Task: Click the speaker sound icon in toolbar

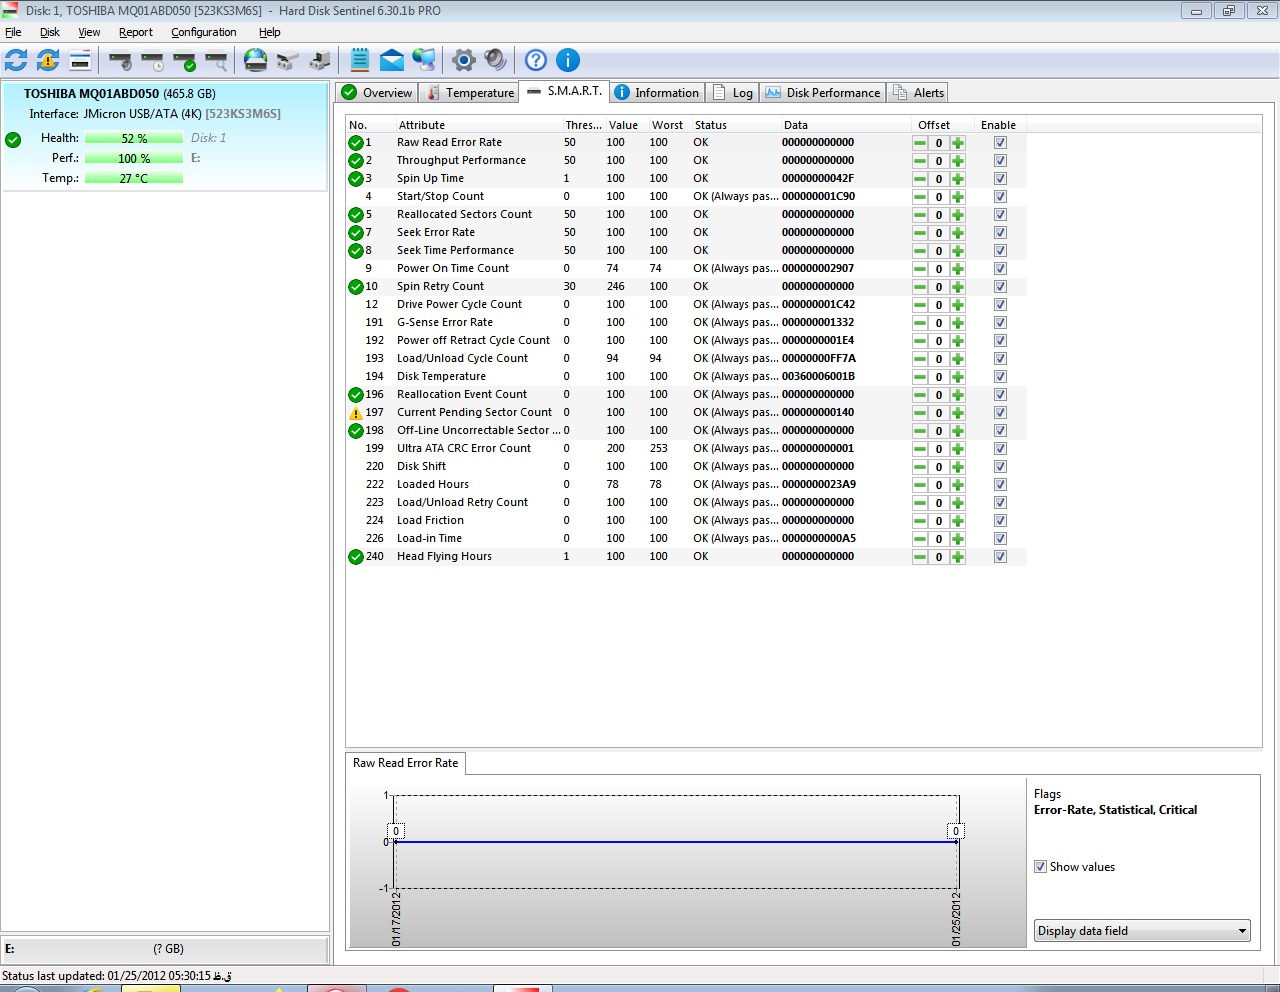Action: pyautogui.click(x=495, y=60)
